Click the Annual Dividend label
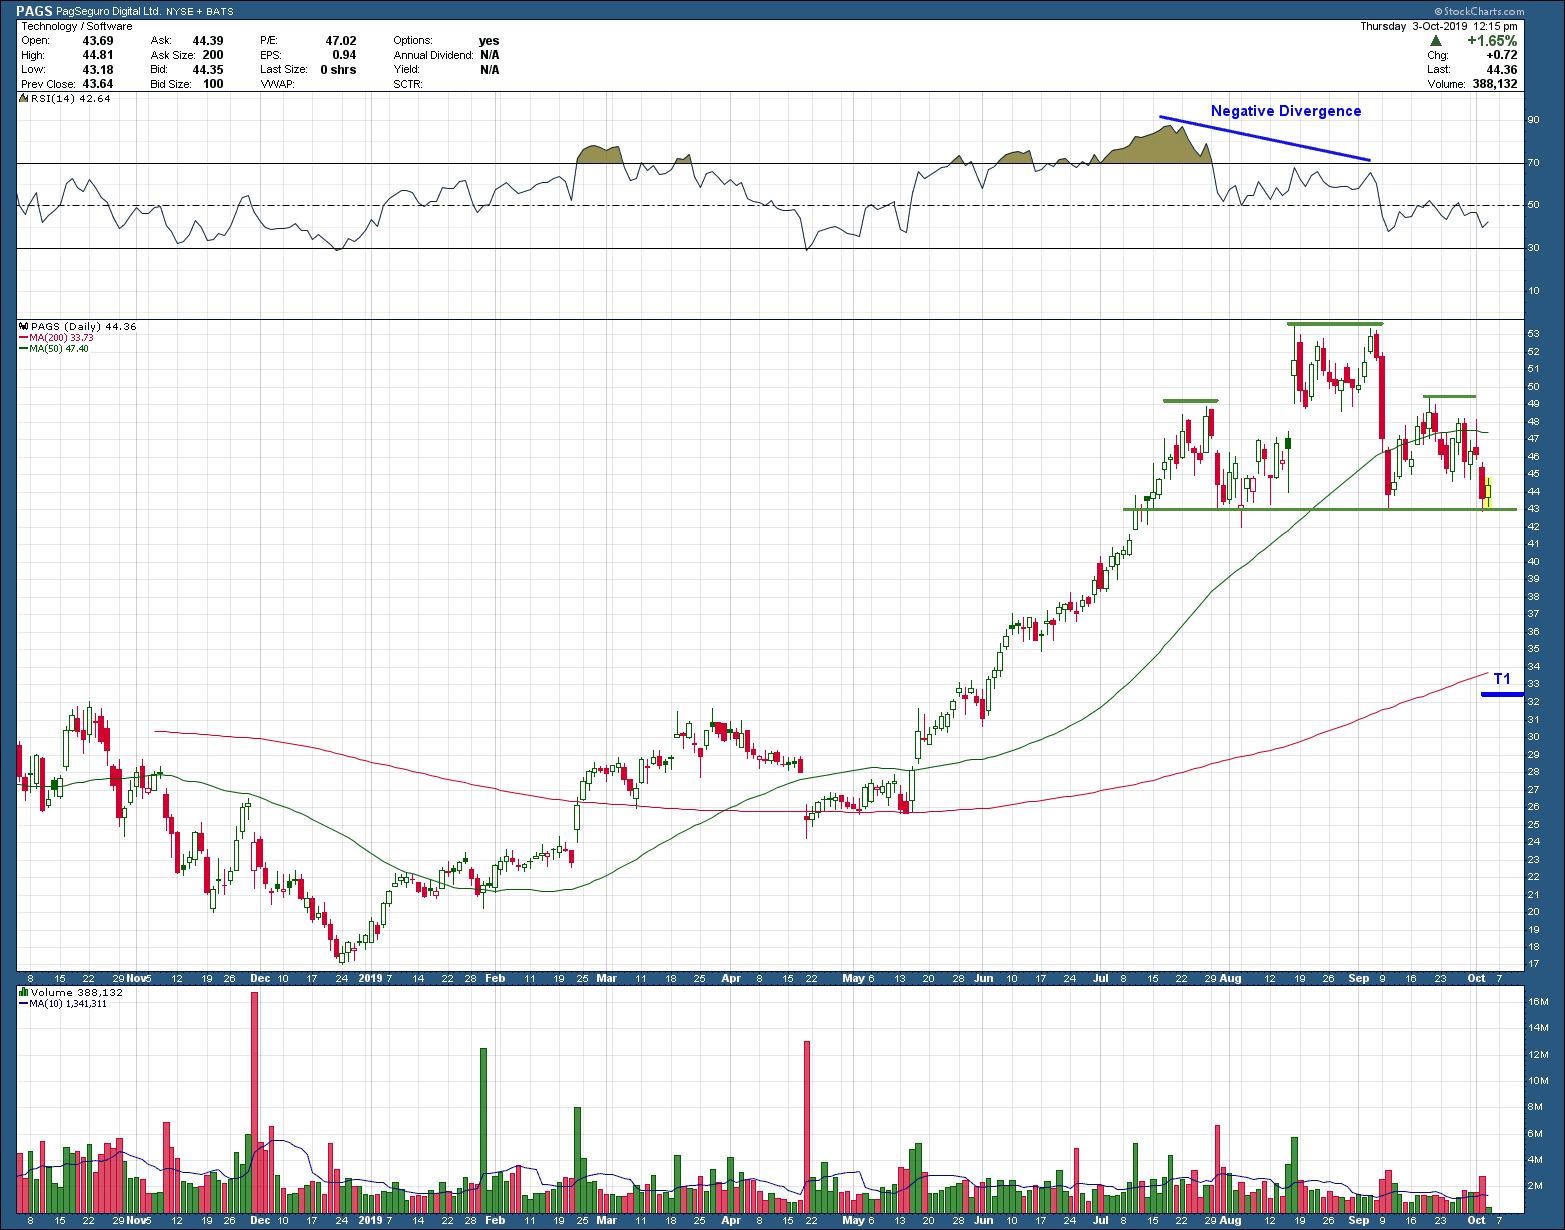Viewport: 1565px width, 1230px height. click(433, 55)
